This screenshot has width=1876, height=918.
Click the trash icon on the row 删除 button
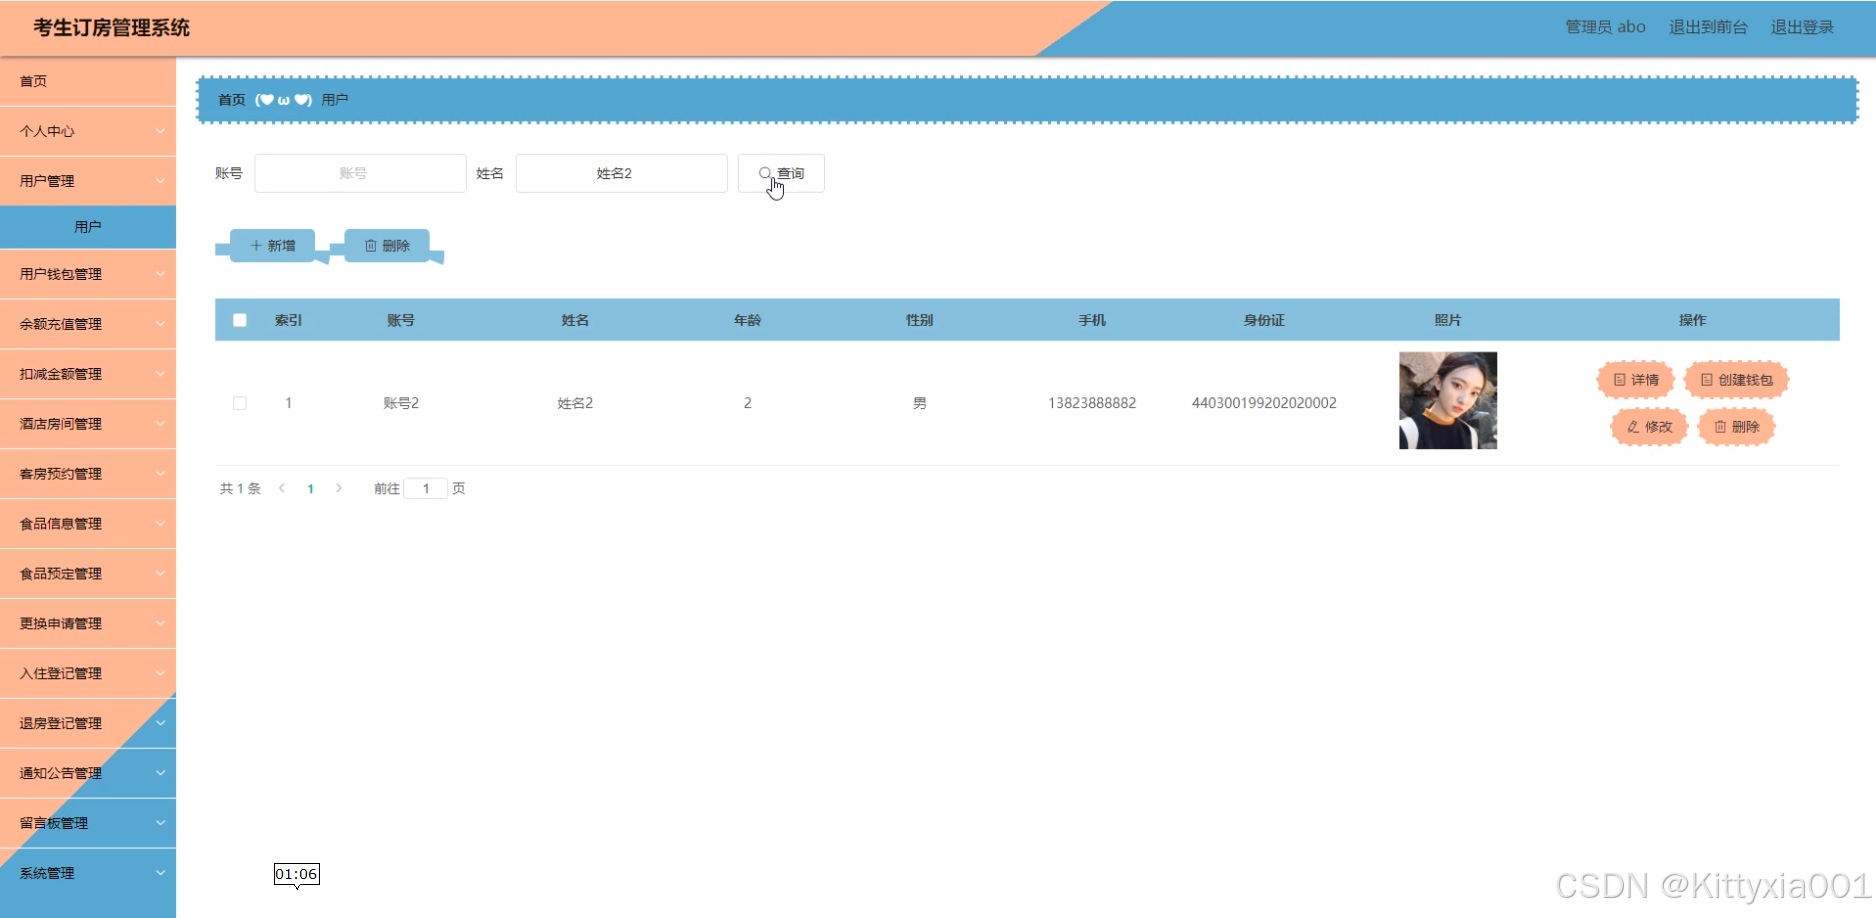[x=1720, y=427]
